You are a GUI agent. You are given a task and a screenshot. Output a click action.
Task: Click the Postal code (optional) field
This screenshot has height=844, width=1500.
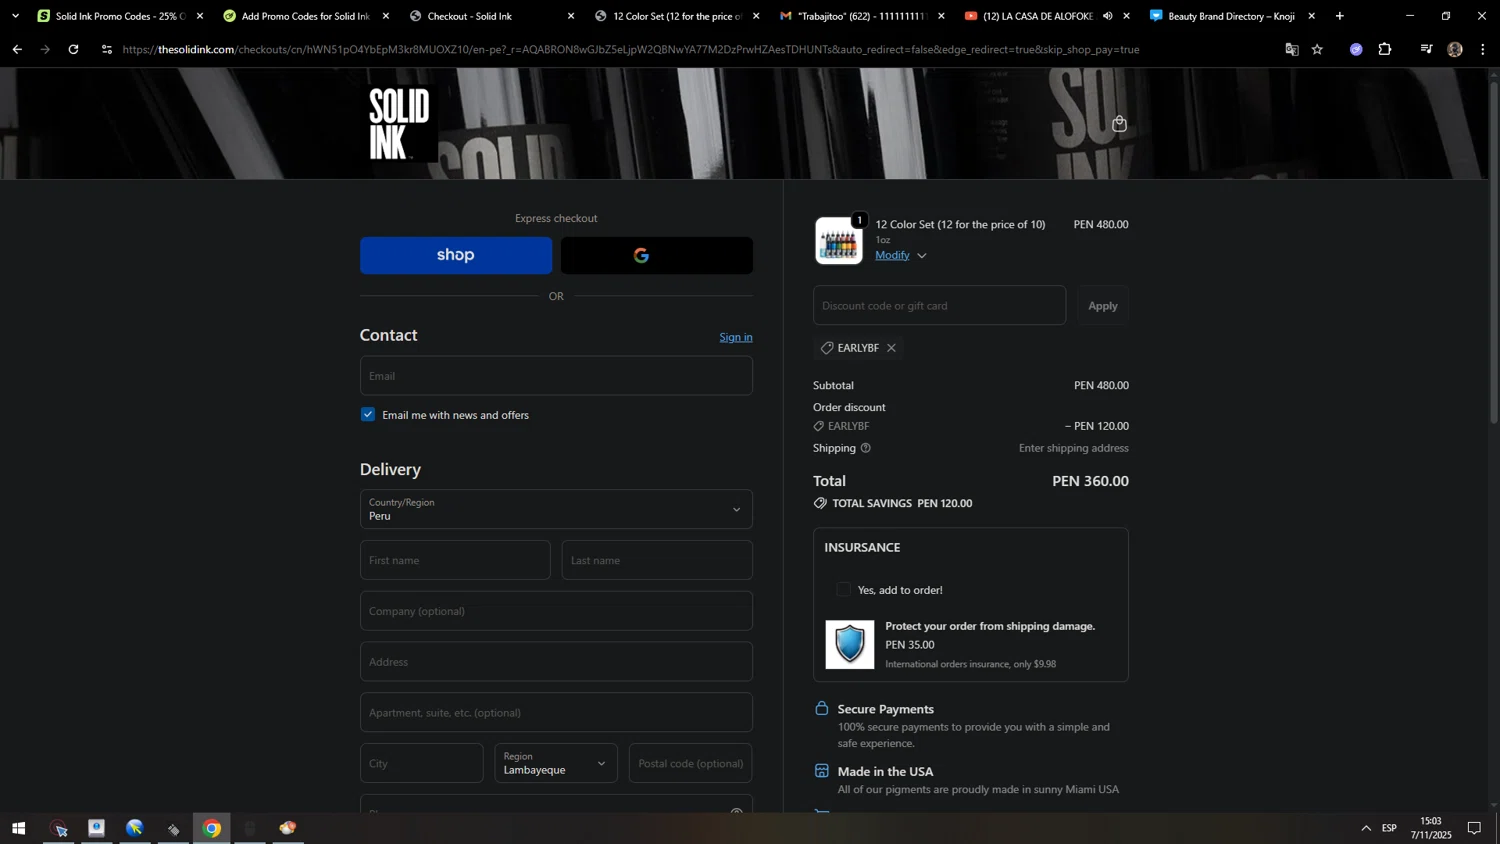tap(691, 763)
